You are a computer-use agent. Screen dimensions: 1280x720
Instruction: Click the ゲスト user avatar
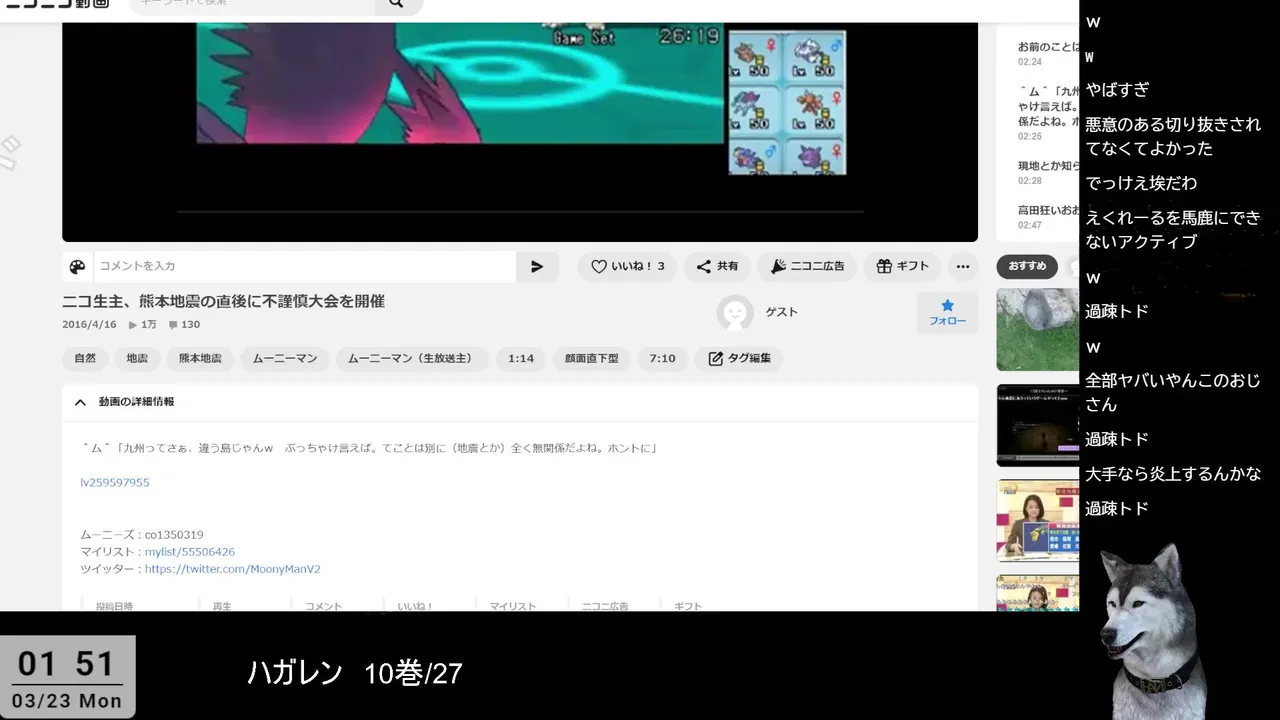(735, 313)
